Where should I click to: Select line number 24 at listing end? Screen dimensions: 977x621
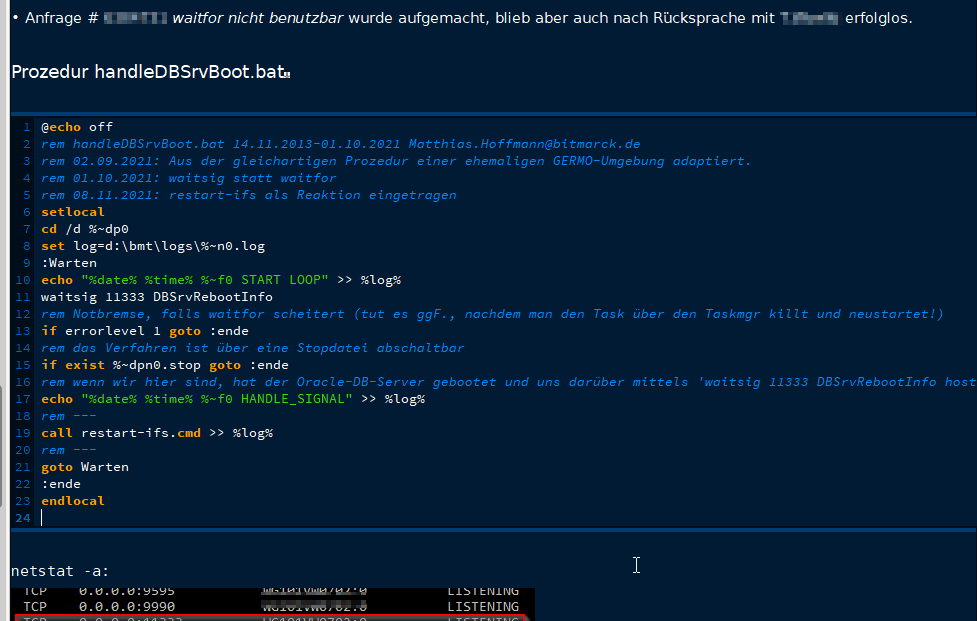(x=22, y=517)
